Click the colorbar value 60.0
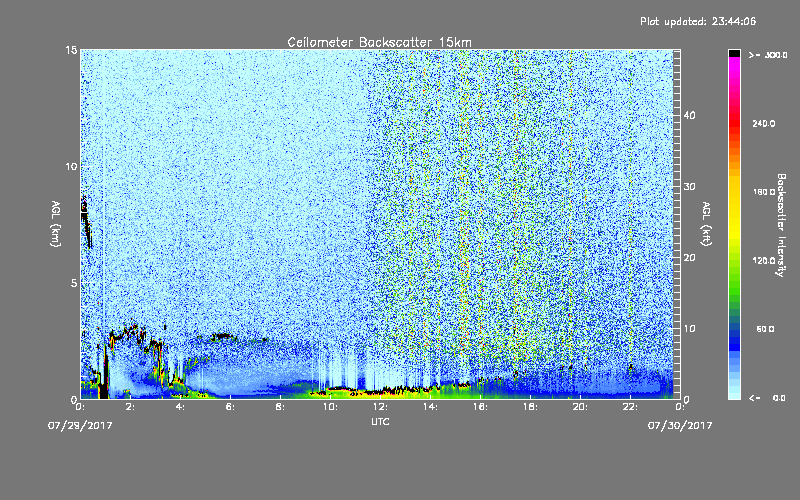This screenshot has height=500, width=800. pos(765,329)
